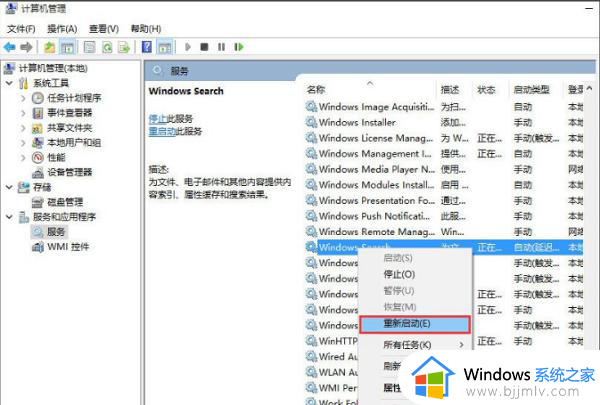Click the 停止 link for this service

click(158, 119)
